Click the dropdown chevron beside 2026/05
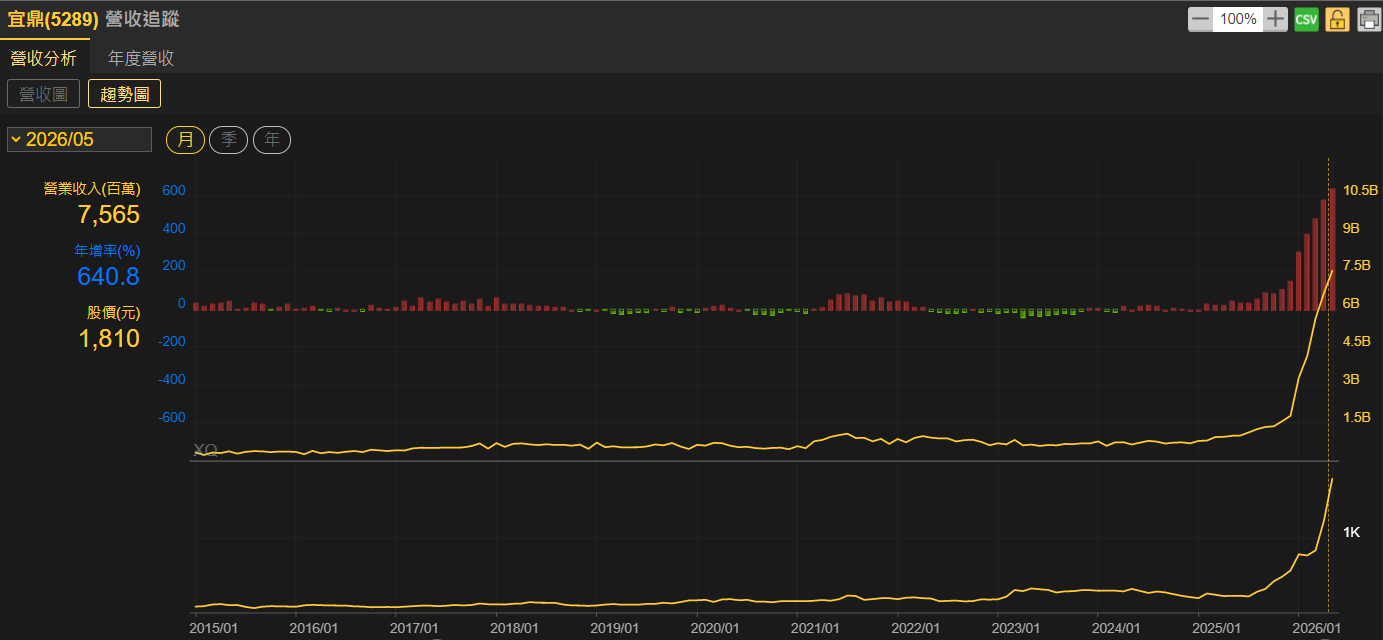This screenshot has width=1383, height=640. [16, 140]
